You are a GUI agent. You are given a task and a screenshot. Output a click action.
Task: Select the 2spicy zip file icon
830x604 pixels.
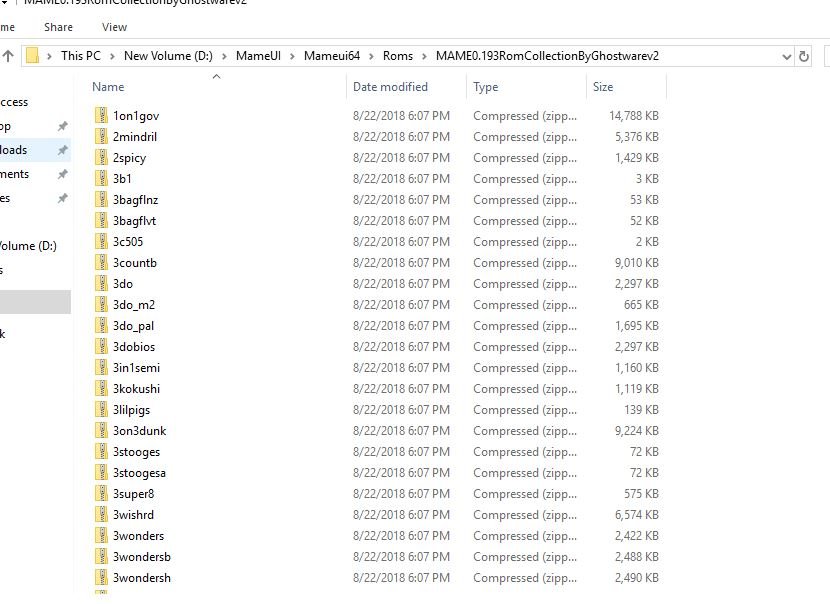pyautogui.click(x=101, y=158)
